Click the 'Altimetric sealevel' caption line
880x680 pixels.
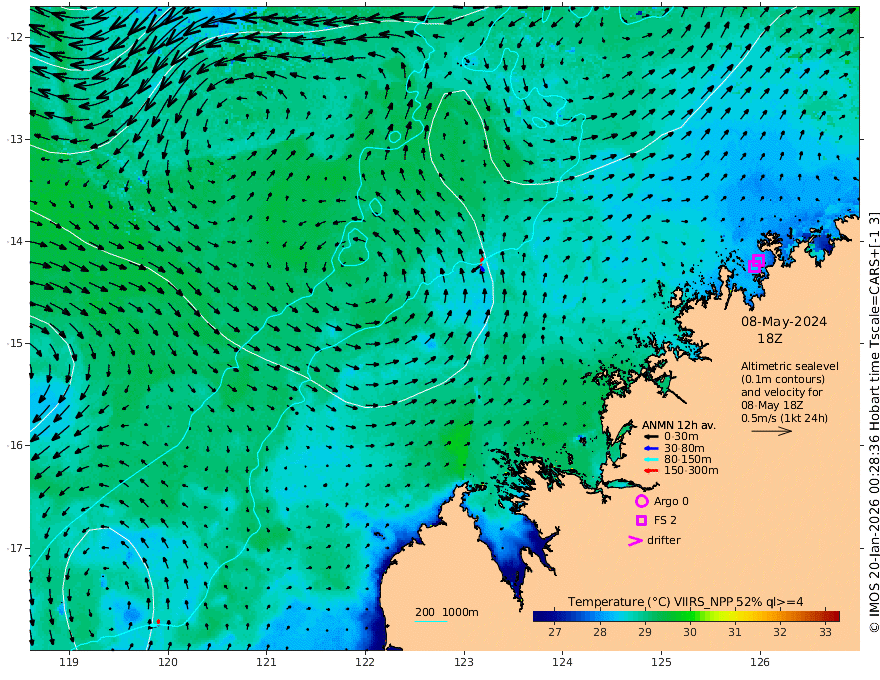click(790, 366)
